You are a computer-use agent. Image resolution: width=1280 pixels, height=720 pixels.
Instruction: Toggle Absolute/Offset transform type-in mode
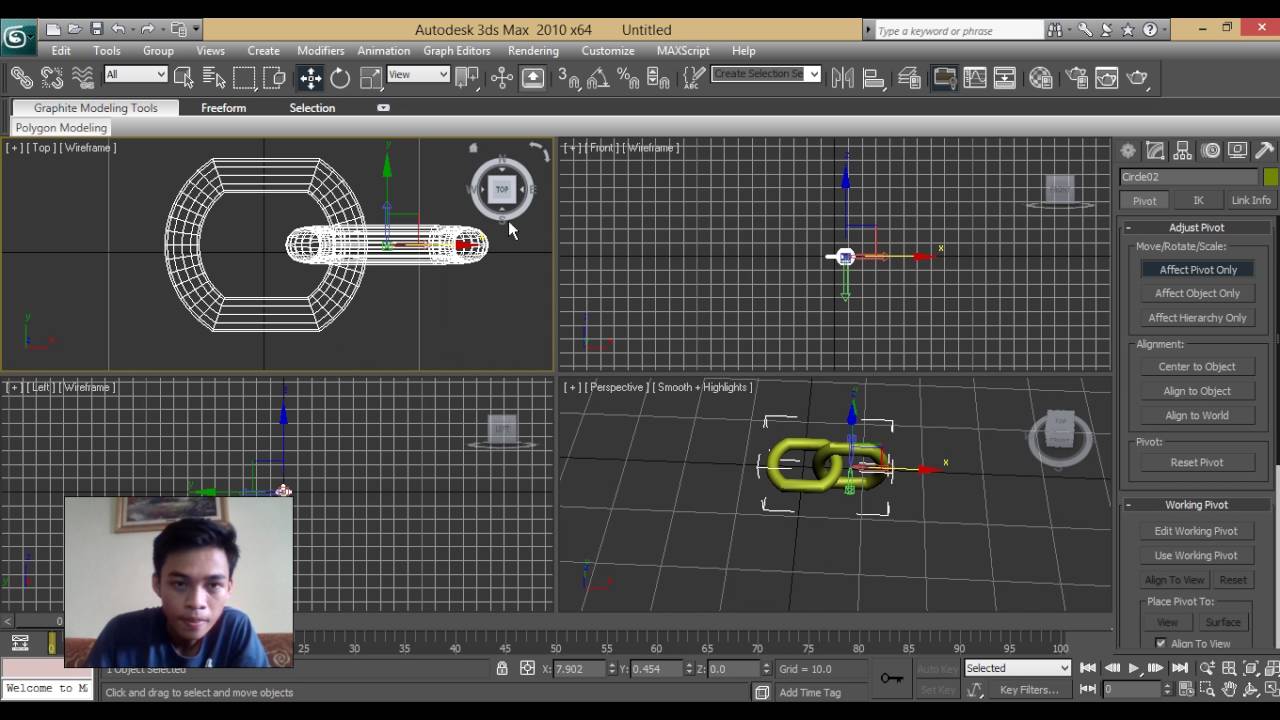527,669
